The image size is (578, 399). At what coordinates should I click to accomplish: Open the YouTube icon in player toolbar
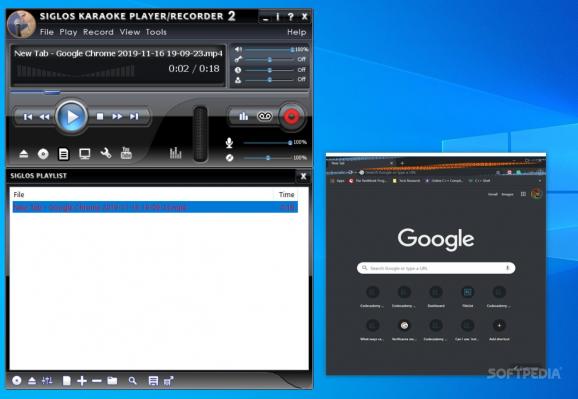pyautogui.click(x=126, y=153)
